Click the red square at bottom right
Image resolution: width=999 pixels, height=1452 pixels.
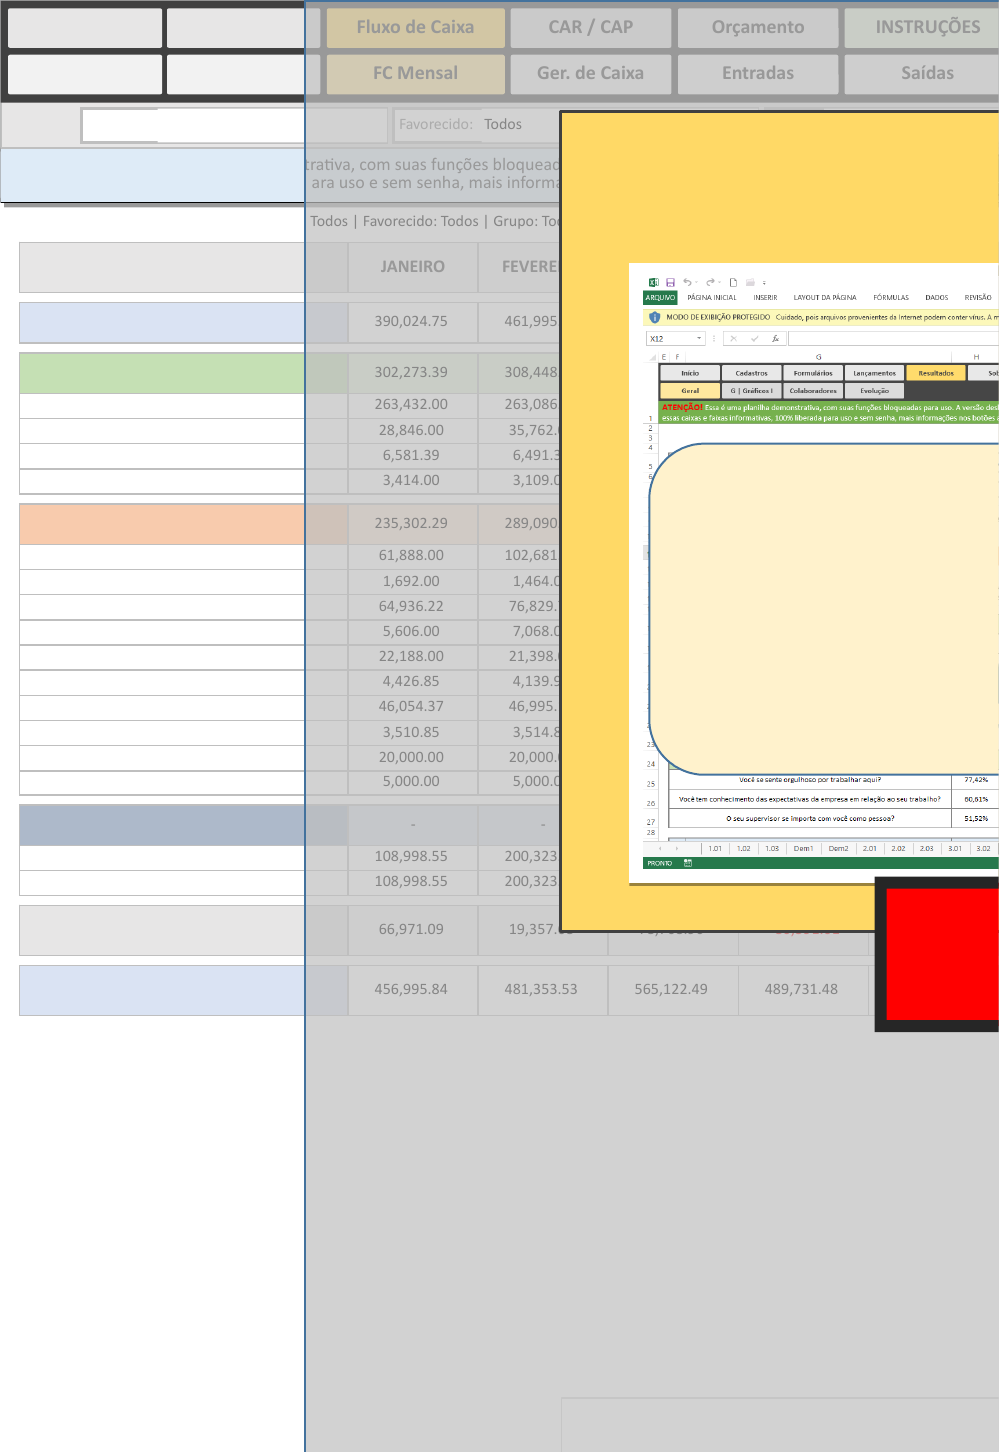(x=942, y=955)
